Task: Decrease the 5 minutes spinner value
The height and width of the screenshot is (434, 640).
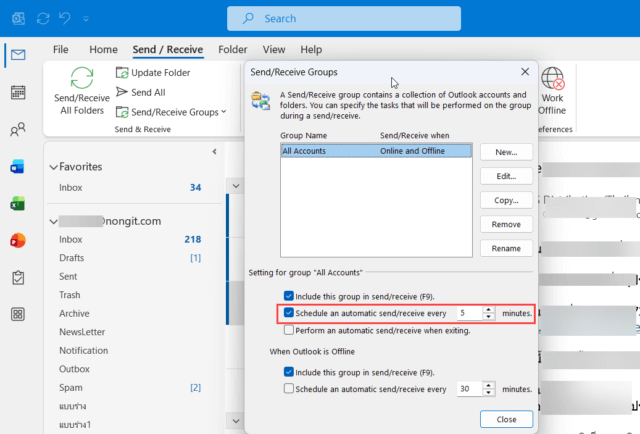Action: (489, 317)
